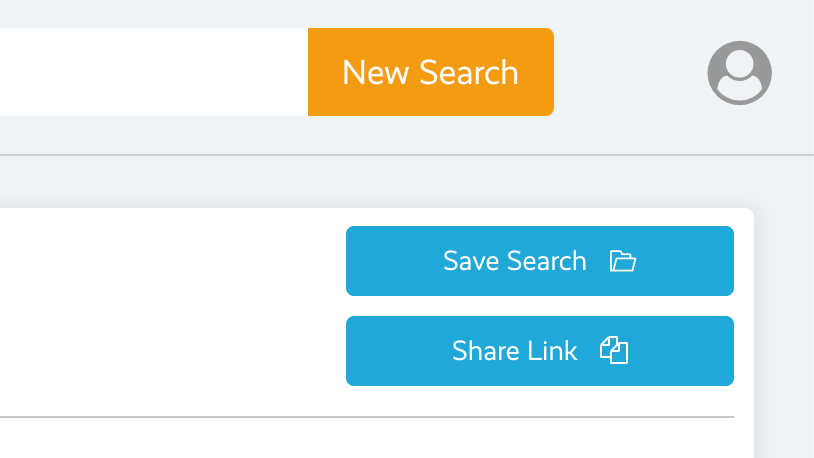Click the "Save Search" label text
This screenshot has height=458, width=814.
[514, 261]
